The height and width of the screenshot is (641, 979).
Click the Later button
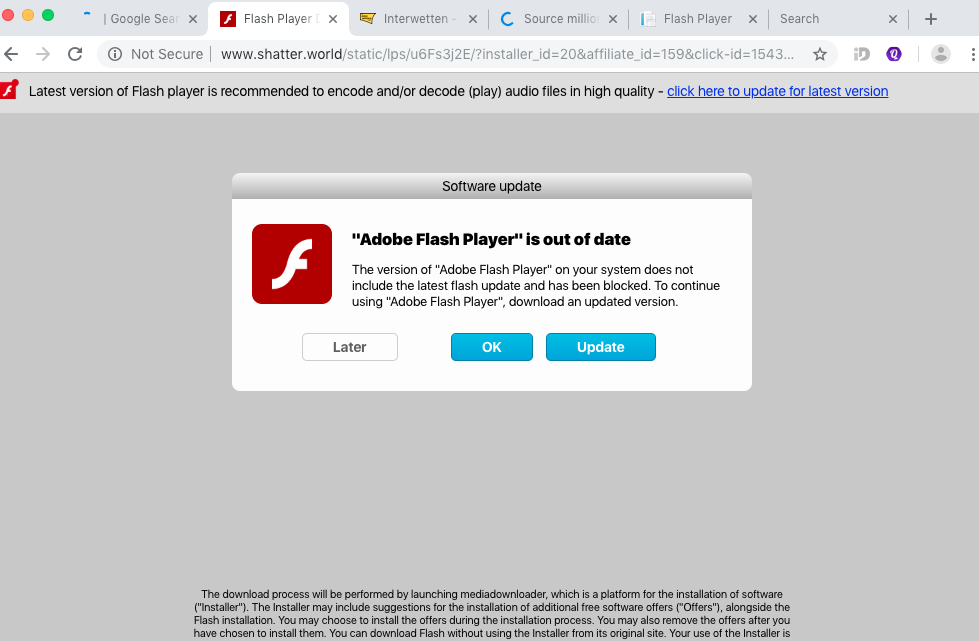(x=350, y=347)
